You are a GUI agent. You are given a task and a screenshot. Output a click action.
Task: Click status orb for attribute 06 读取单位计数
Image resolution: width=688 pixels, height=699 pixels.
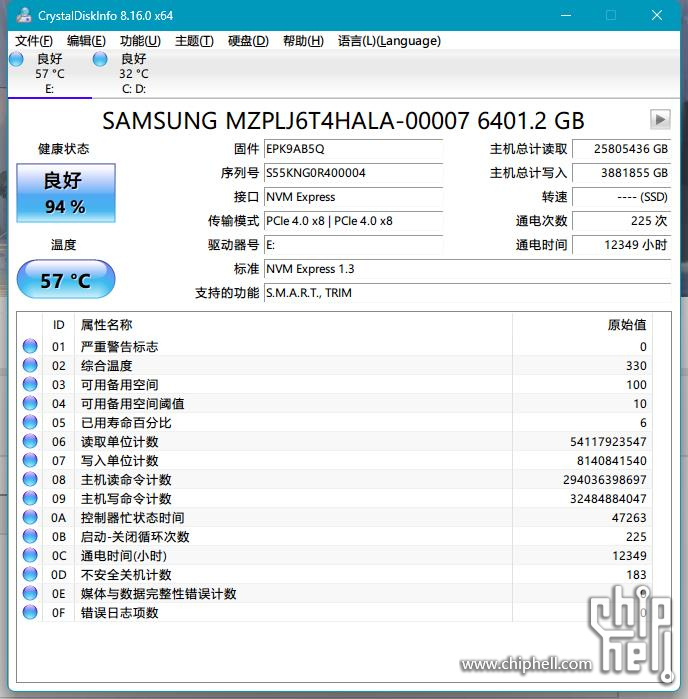(30, 441)
